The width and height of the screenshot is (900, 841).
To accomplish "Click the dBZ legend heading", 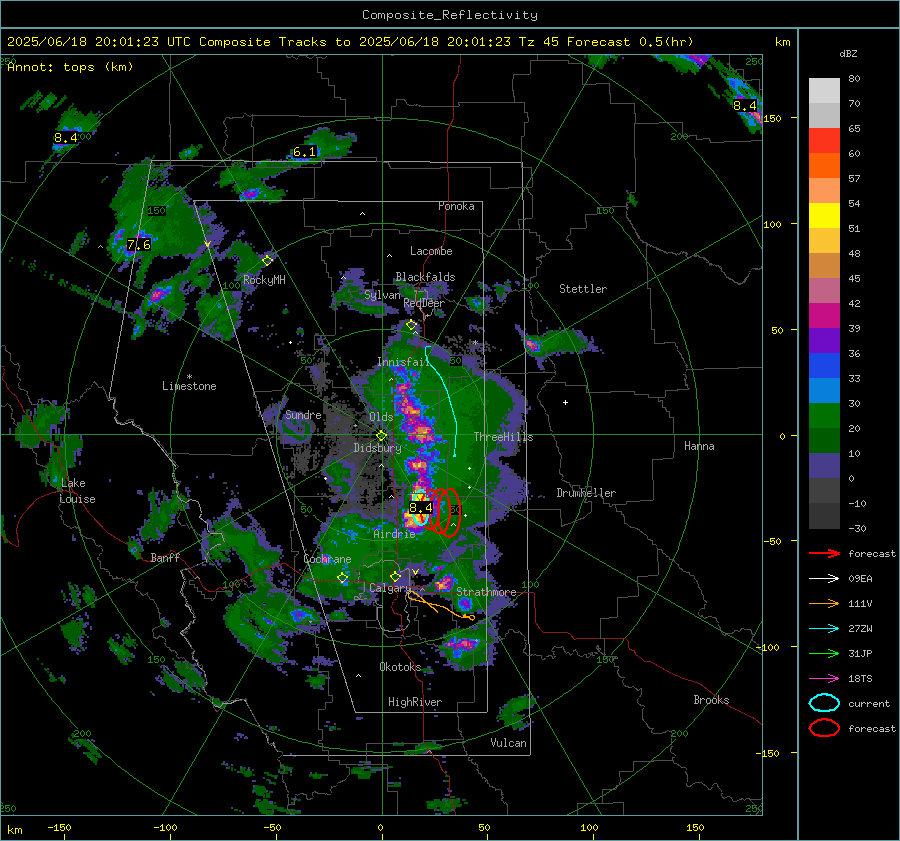I will click(x=848, y=54).
